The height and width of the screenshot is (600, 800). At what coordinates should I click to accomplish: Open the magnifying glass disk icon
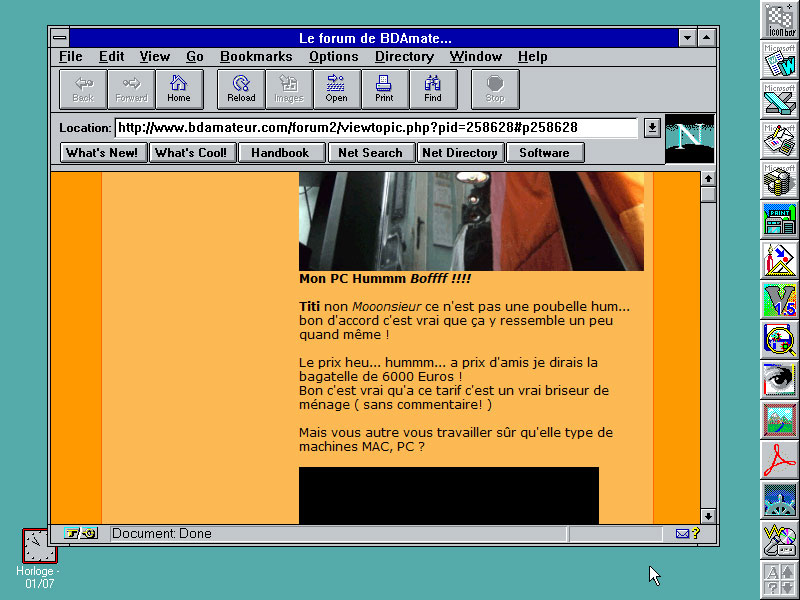click(780, 340)
